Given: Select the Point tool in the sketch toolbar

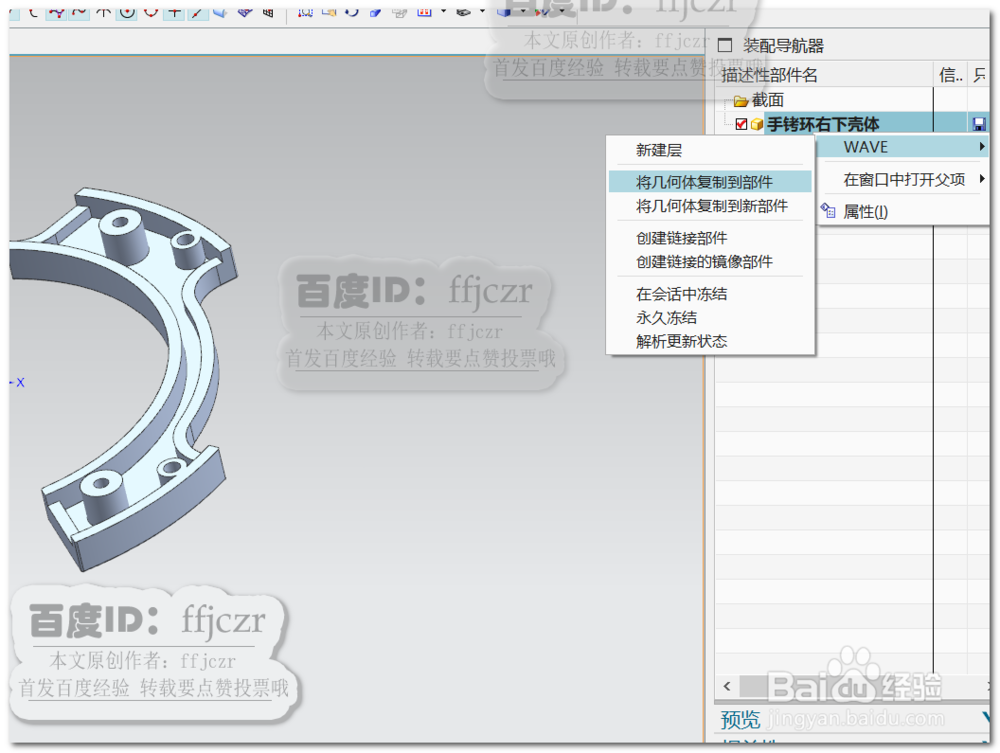Looking at the screenshot, I should point(174,13).
